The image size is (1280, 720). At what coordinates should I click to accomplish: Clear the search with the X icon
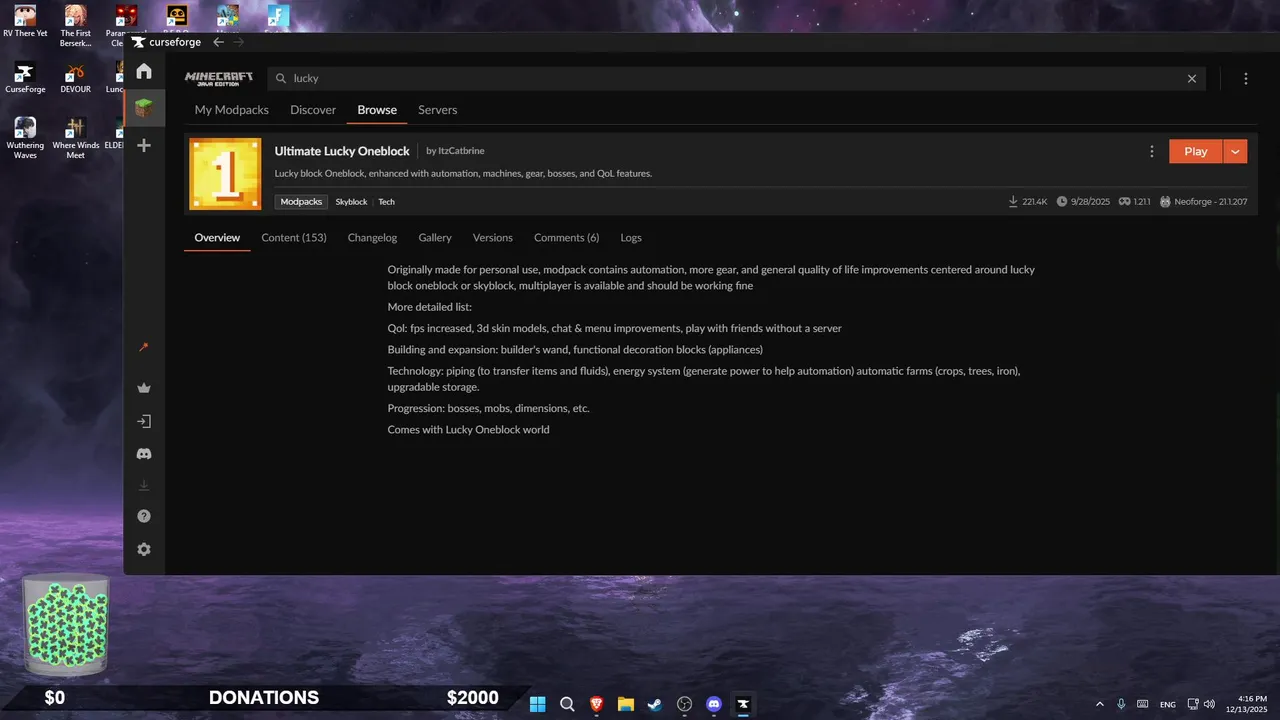tap(1192, 78)
